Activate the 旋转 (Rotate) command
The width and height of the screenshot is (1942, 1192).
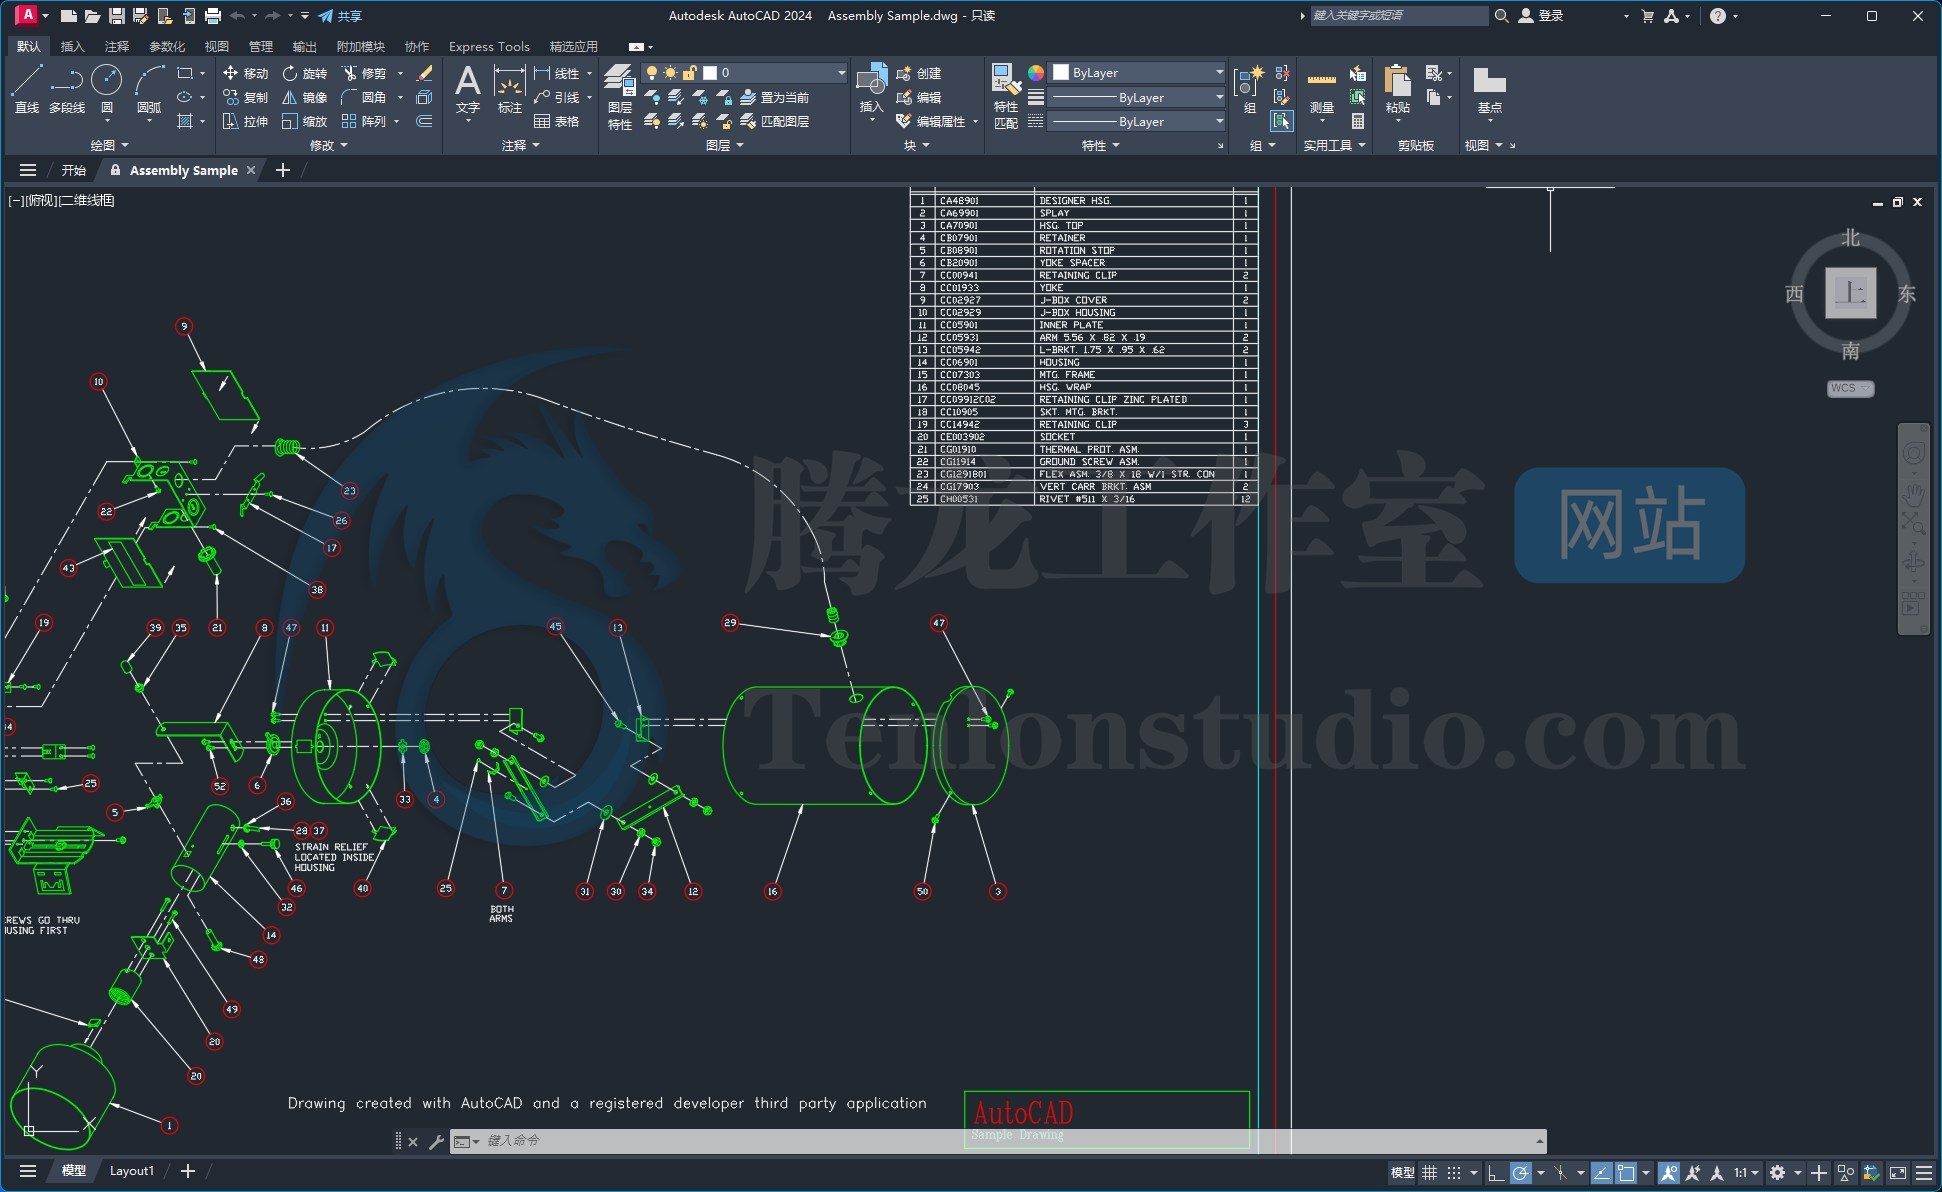305,73
